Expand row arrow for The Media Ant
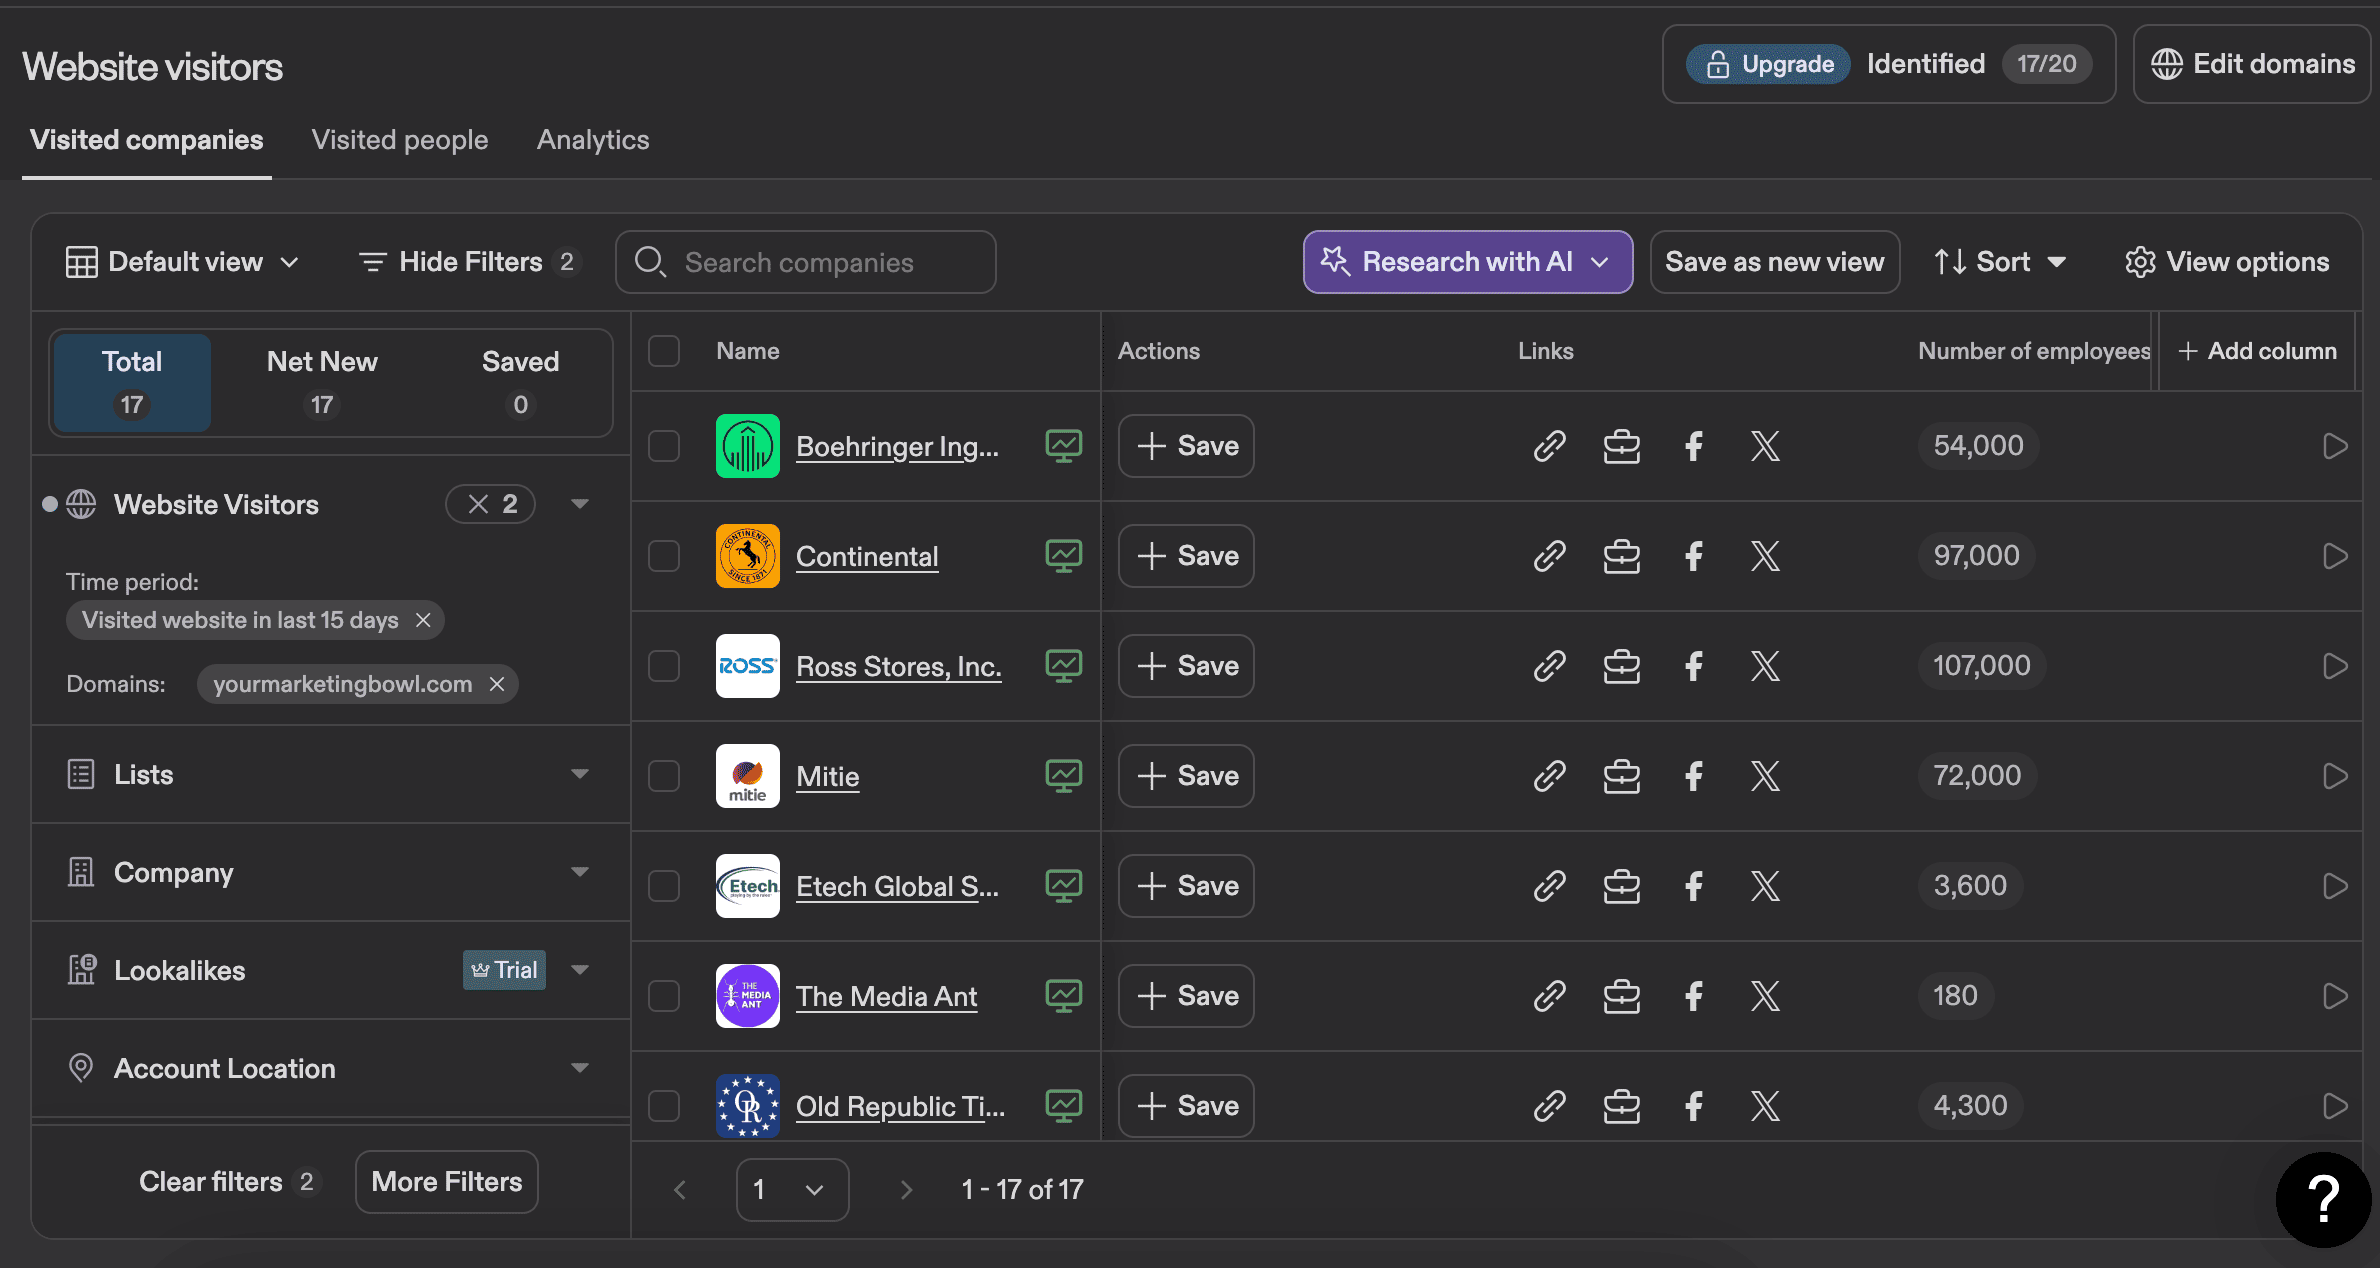The width and height of the screenshot is (2380, 1268). point(2334,996)
